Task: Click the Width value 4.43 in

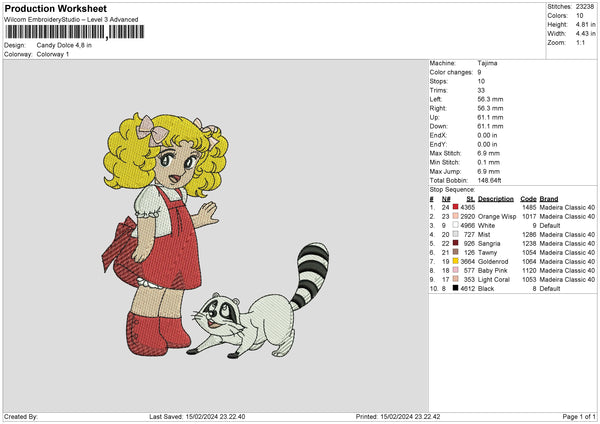Action: click(585, 34)
